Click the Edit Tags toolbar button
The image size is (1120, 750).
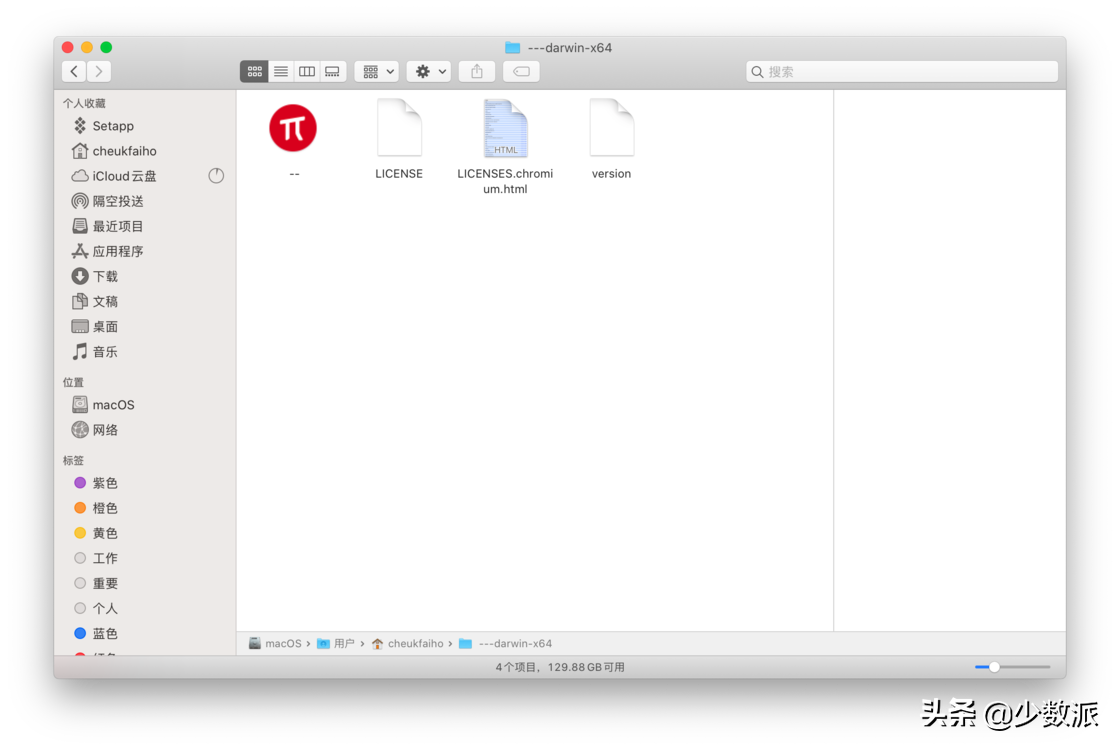click(x=521, y=71)
